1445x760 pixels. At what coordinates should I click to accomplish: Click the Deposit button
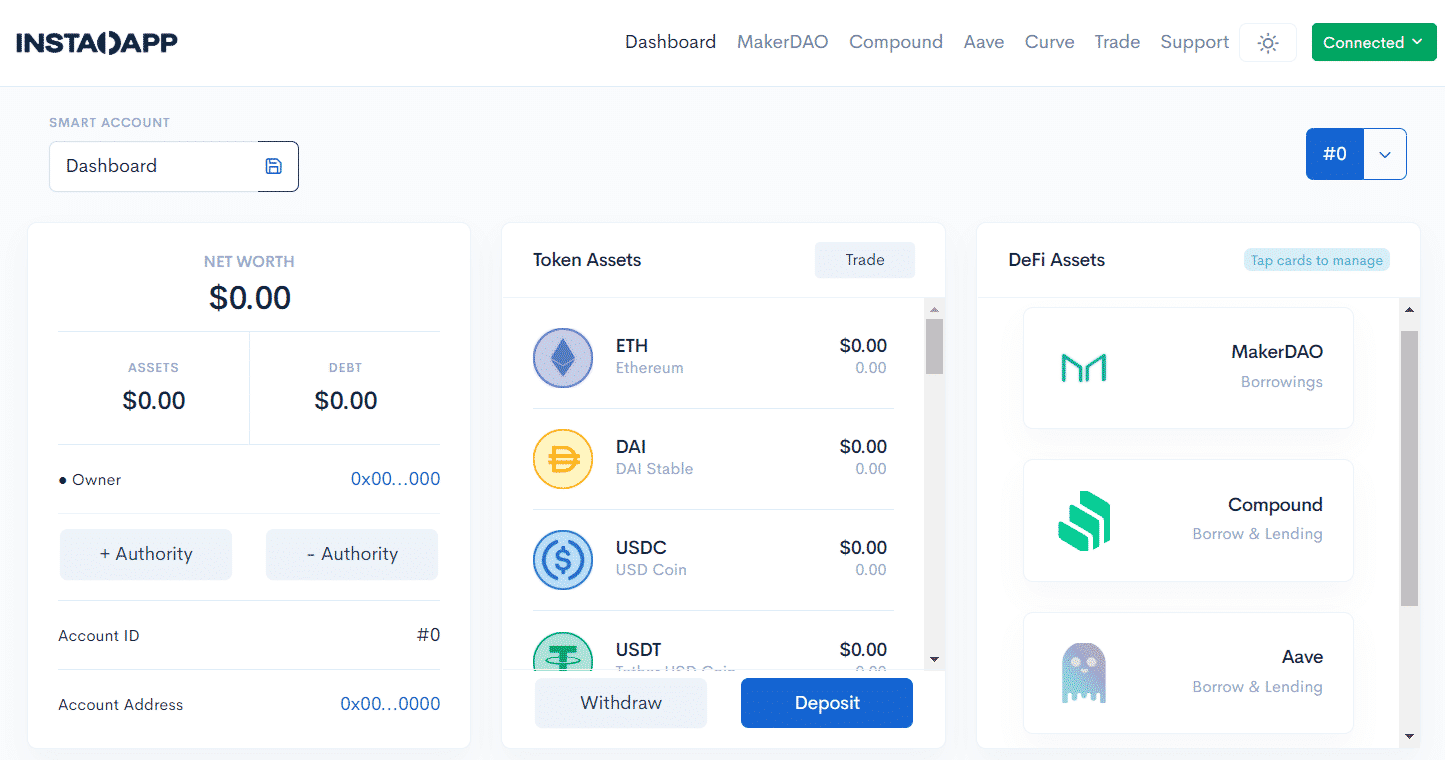click(827, 703)
